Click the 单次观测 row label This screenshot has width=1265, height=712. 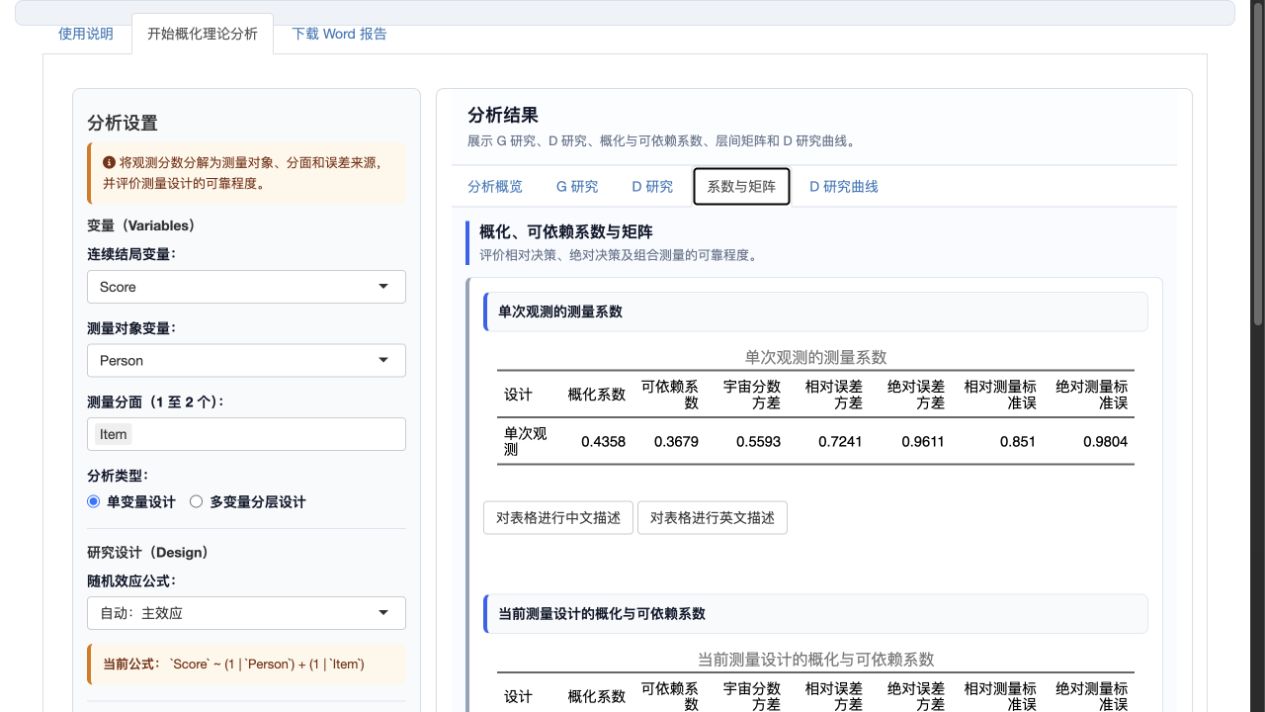pos(525,441)
